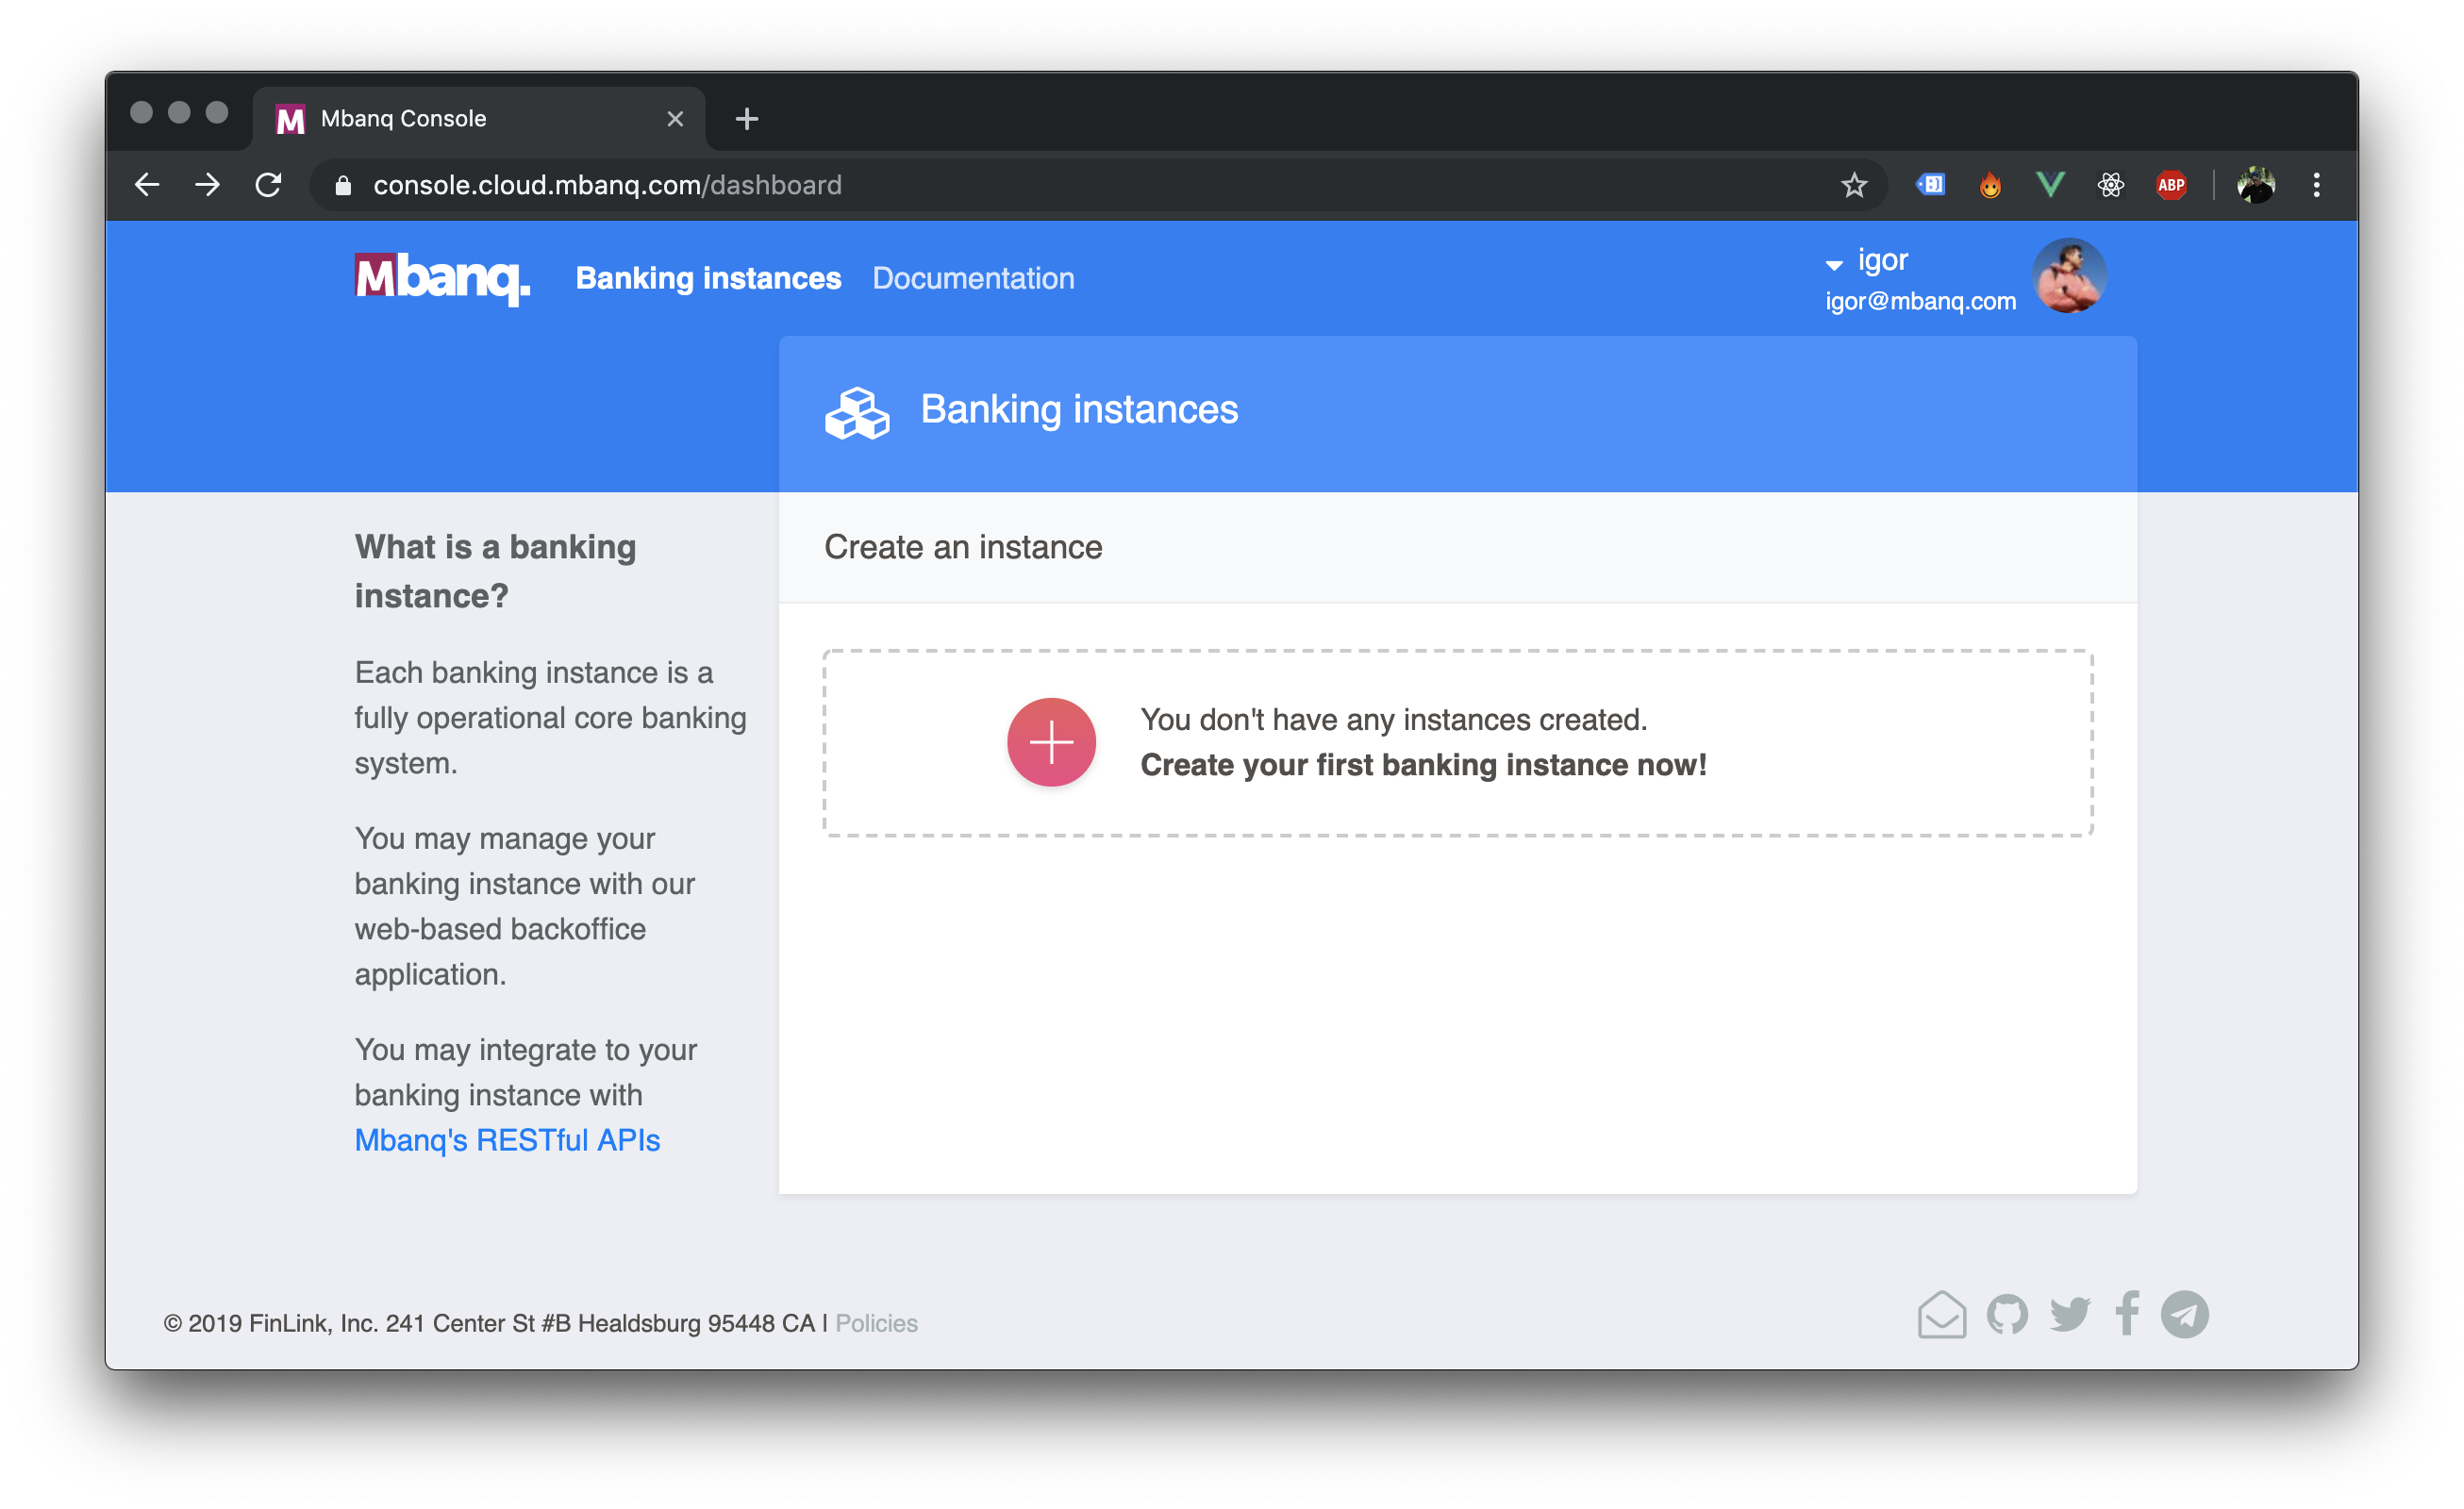Viewport: 2464px width, 1509px height.
Task: Open the AdBlock Plus extension icon
Action: click(x=2170, y=185)
